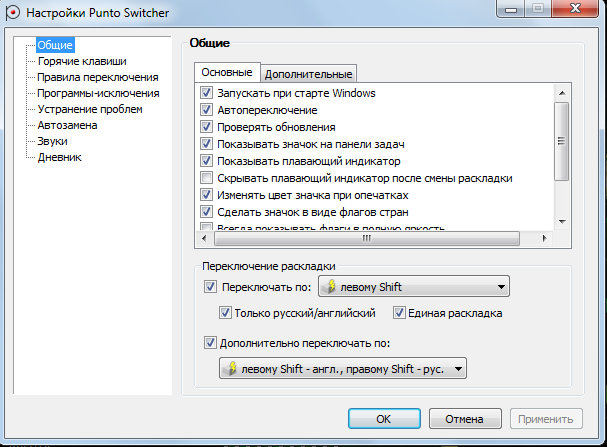Toggle Запускать при старте Windows checkbox

[x=206, y=93]
